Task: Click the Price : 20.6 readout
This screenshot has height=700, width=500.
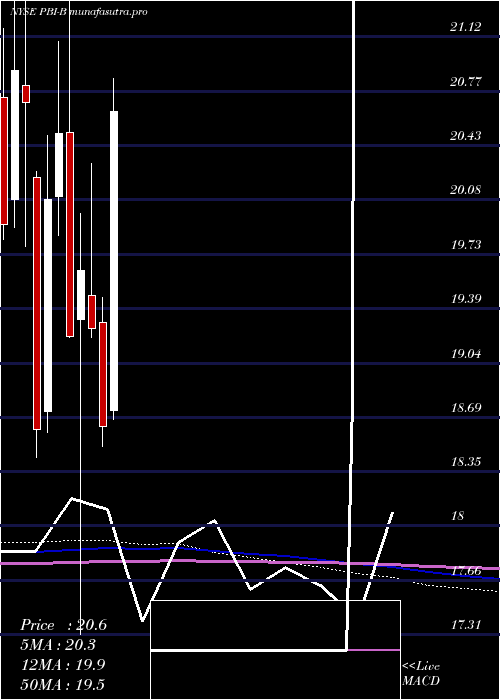Action: tap(63, 625)
